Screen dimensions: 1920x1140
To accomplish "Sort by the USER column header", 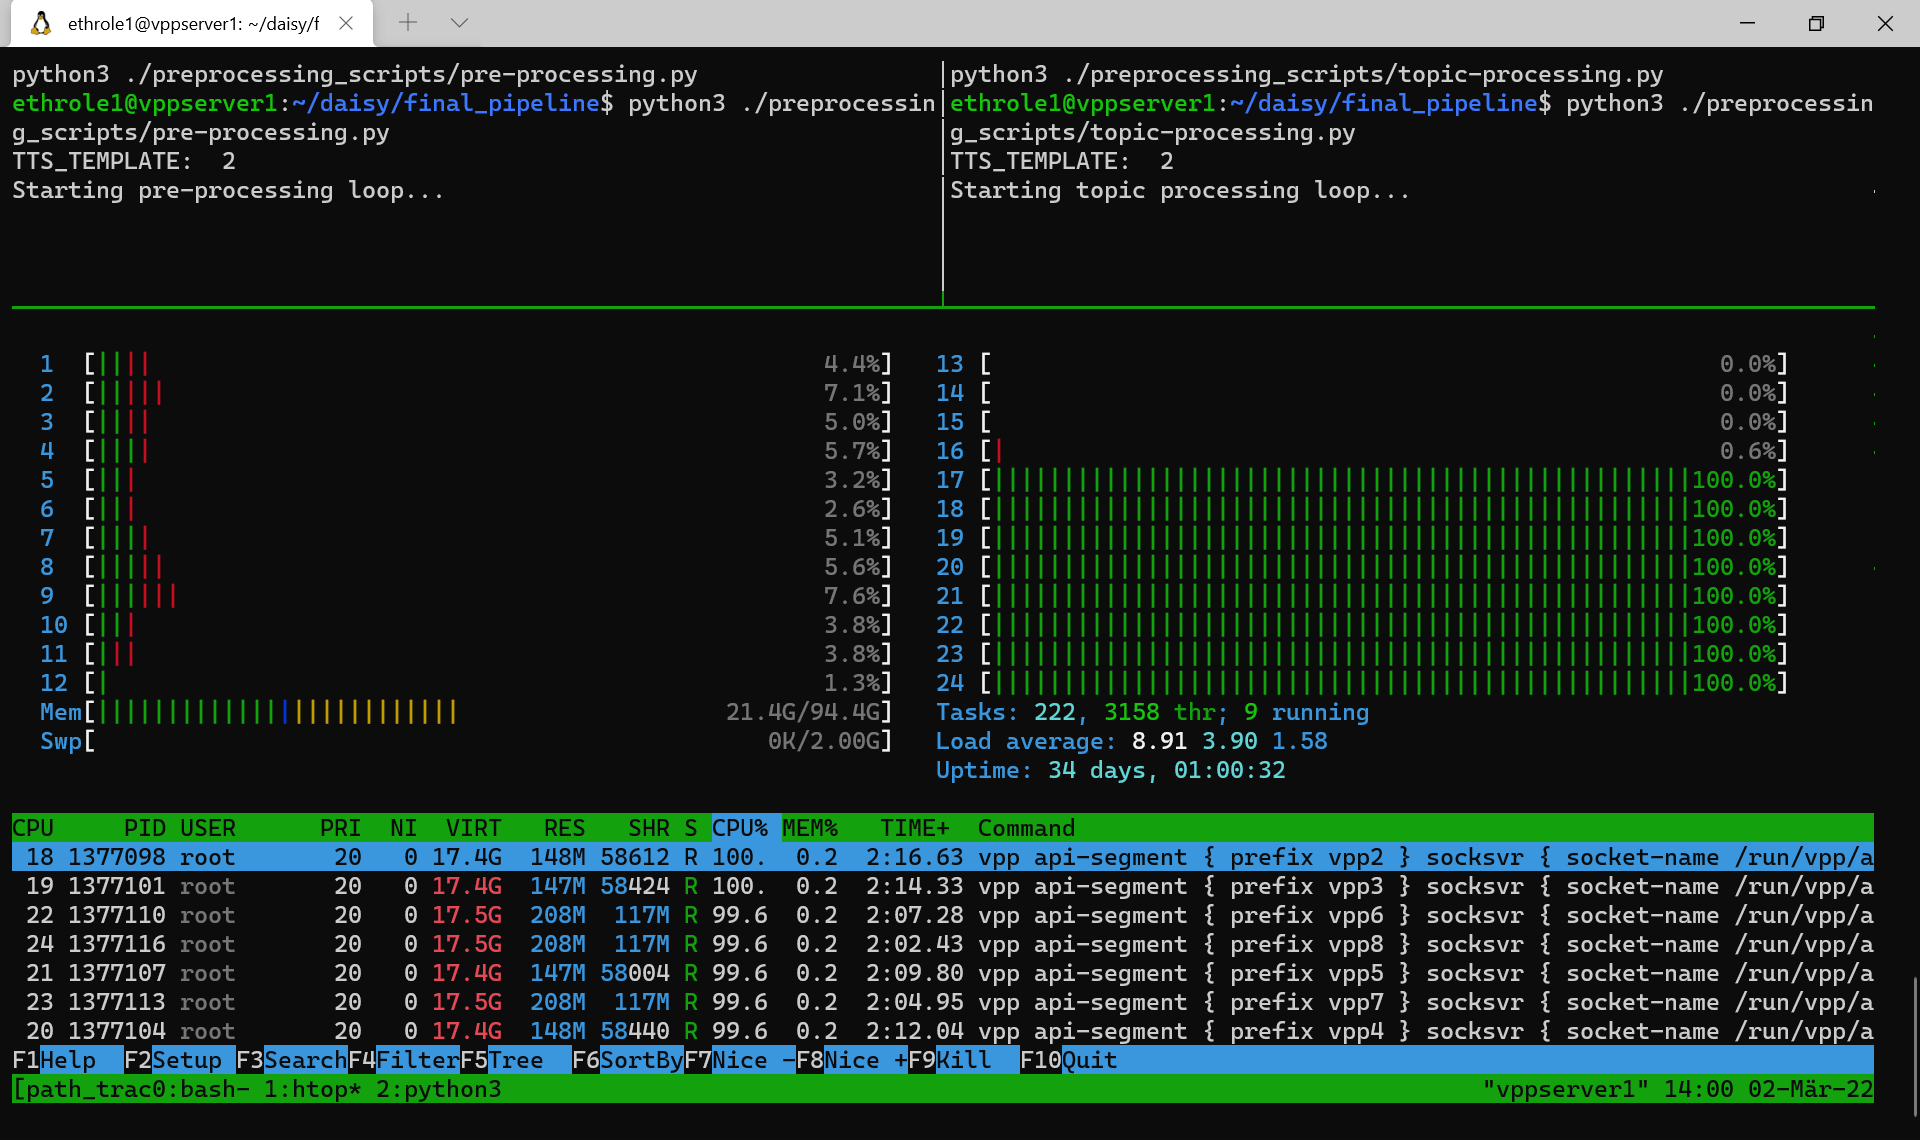I will 208,828.
